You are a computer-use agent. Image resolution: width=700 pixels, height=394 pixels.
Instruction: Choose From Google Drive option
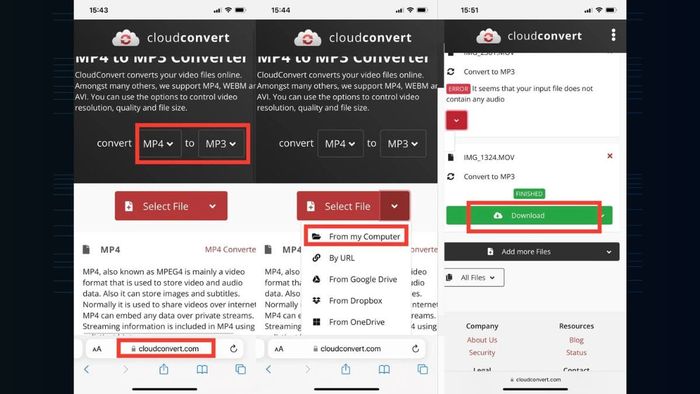coord(356,279)
